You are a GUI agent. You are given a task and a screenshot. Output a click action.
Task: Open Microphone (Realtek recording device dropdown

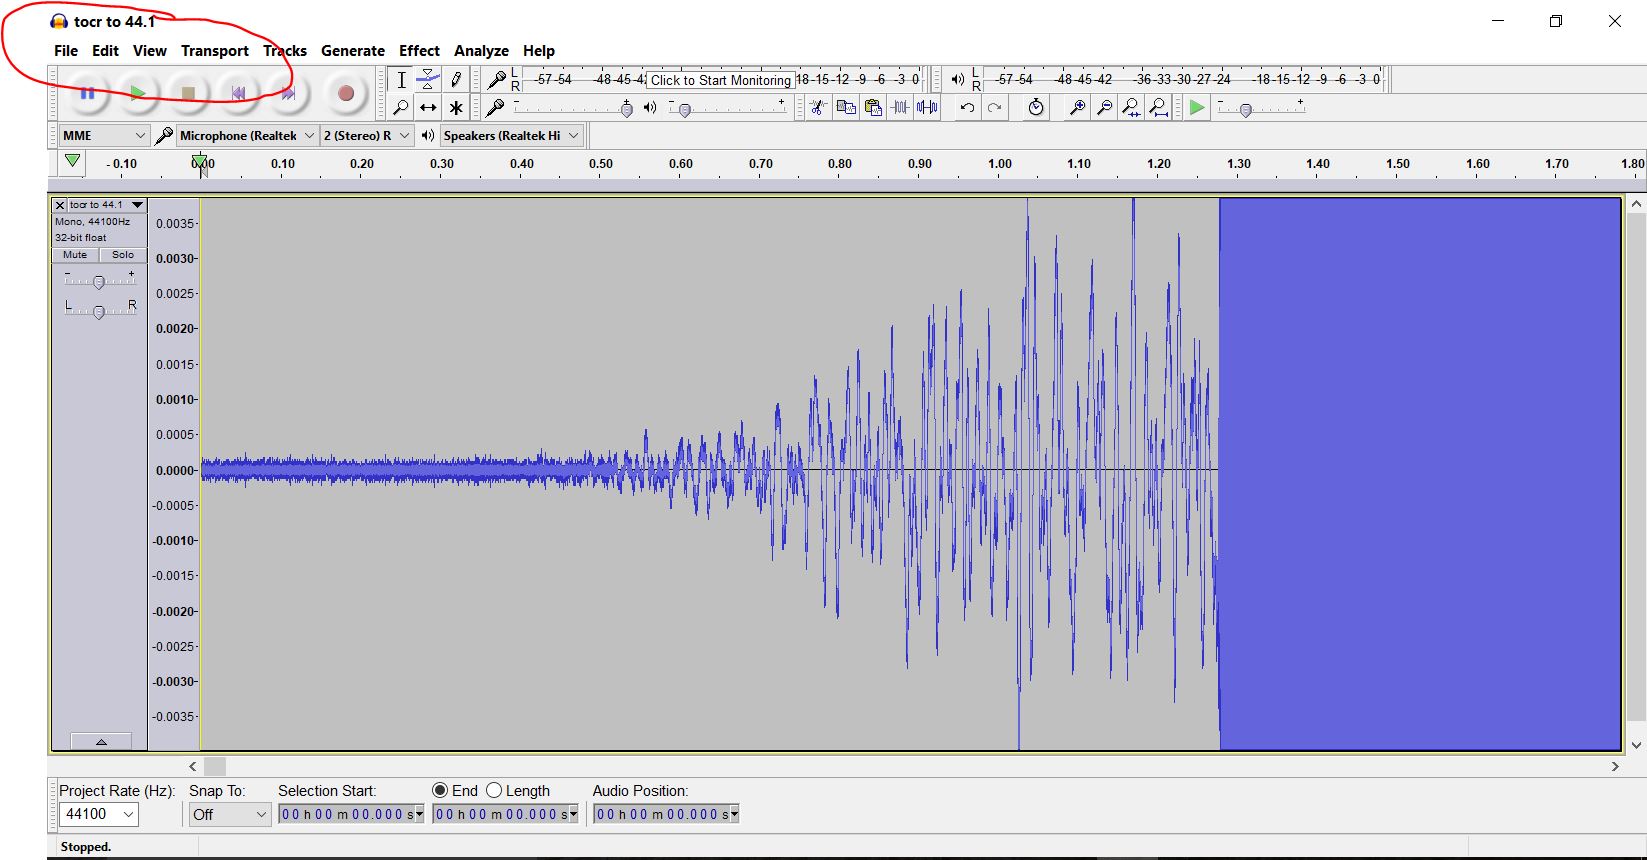(247, 135)
